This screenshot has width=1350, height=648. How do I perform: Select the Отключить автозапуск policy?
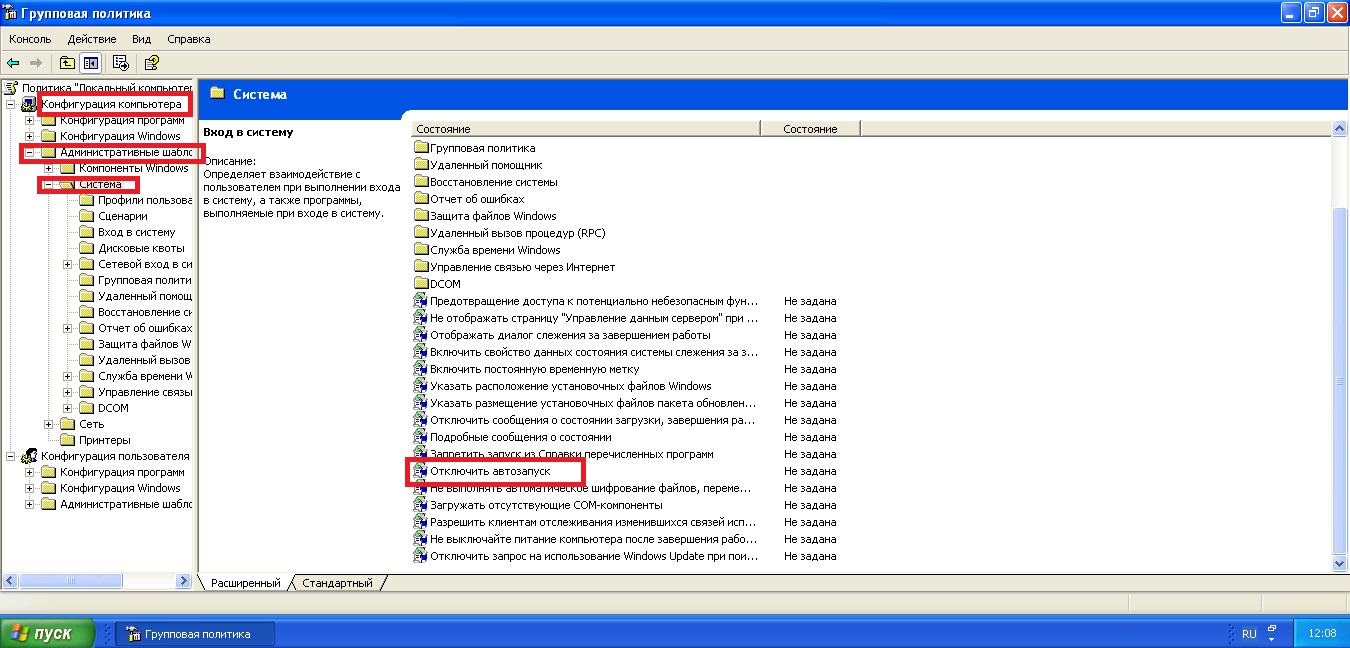(490, 471)
